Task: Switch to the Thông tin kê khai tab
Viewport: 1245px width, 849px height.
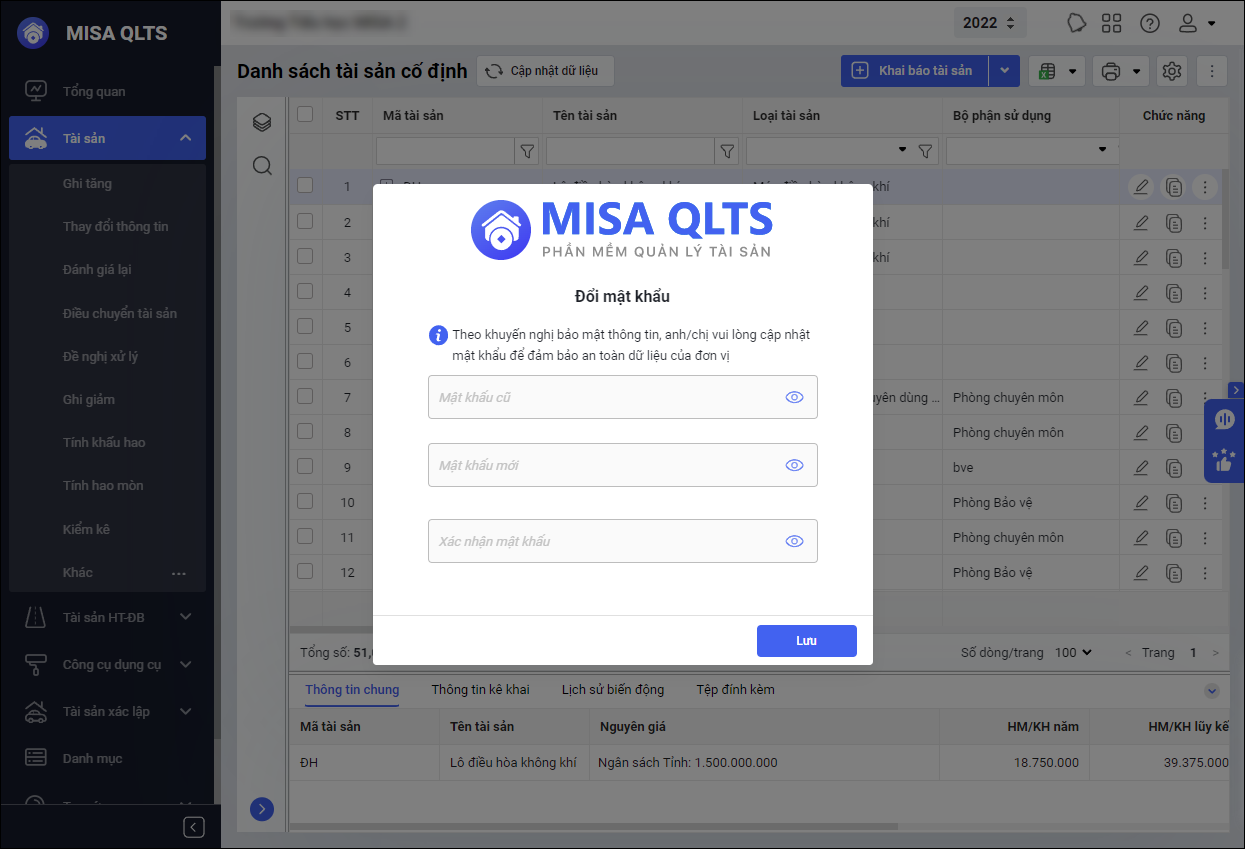Action: [482, 689]
